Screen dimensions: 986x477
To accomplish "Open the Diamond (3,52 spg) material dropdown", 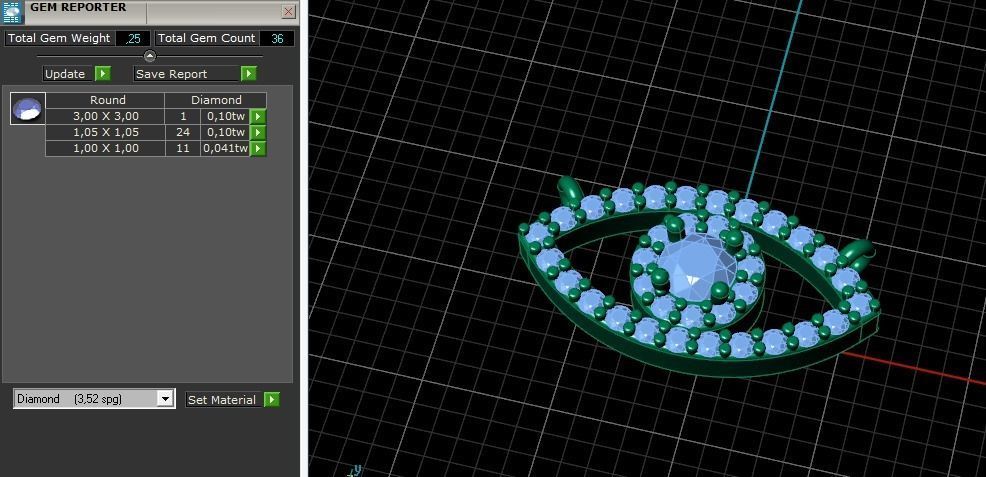I will click(x=165, y=398).
